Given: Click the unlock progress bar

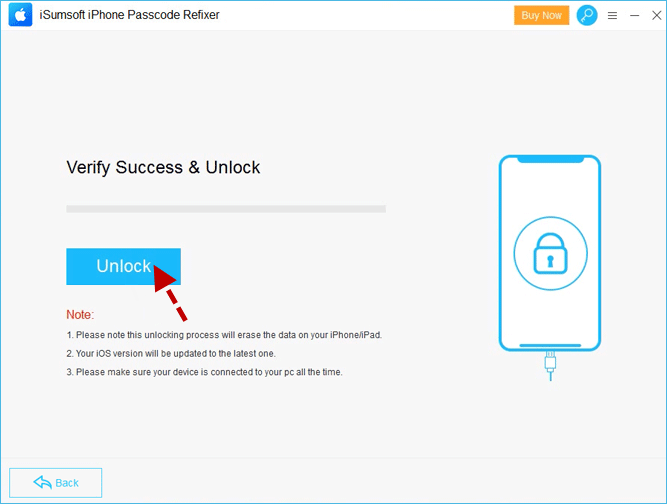Looking at the screenshot, I should click(226, 209).
